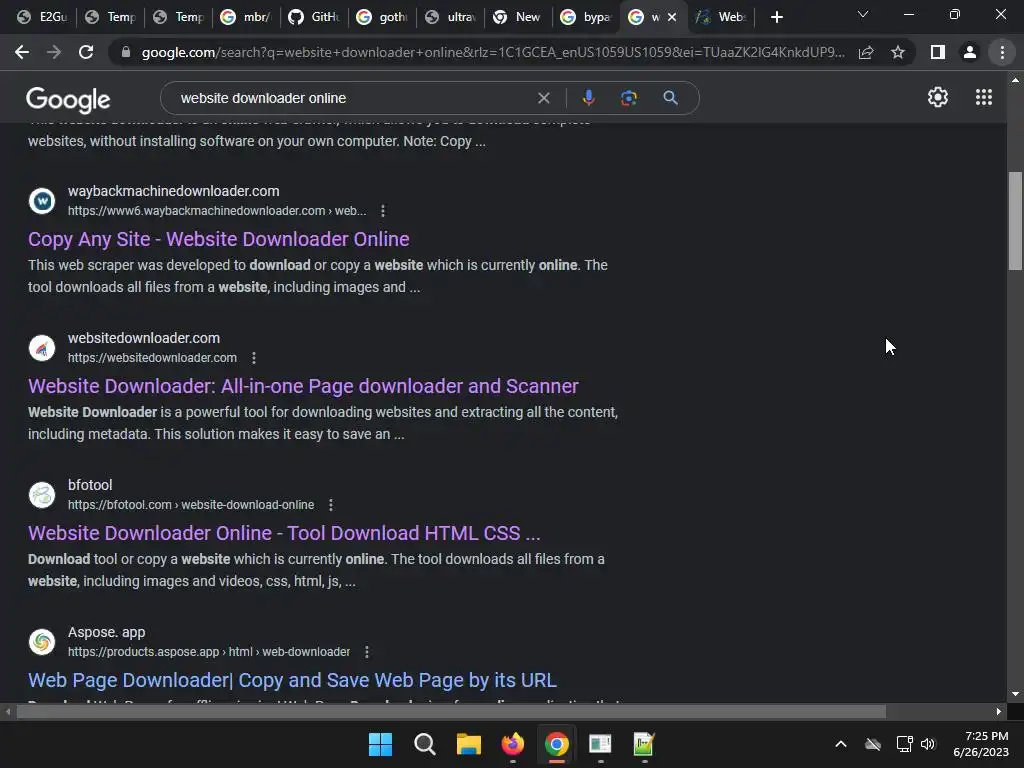Clear the search box text
Screen dimensions: 1024x768
tap(543, 98)
